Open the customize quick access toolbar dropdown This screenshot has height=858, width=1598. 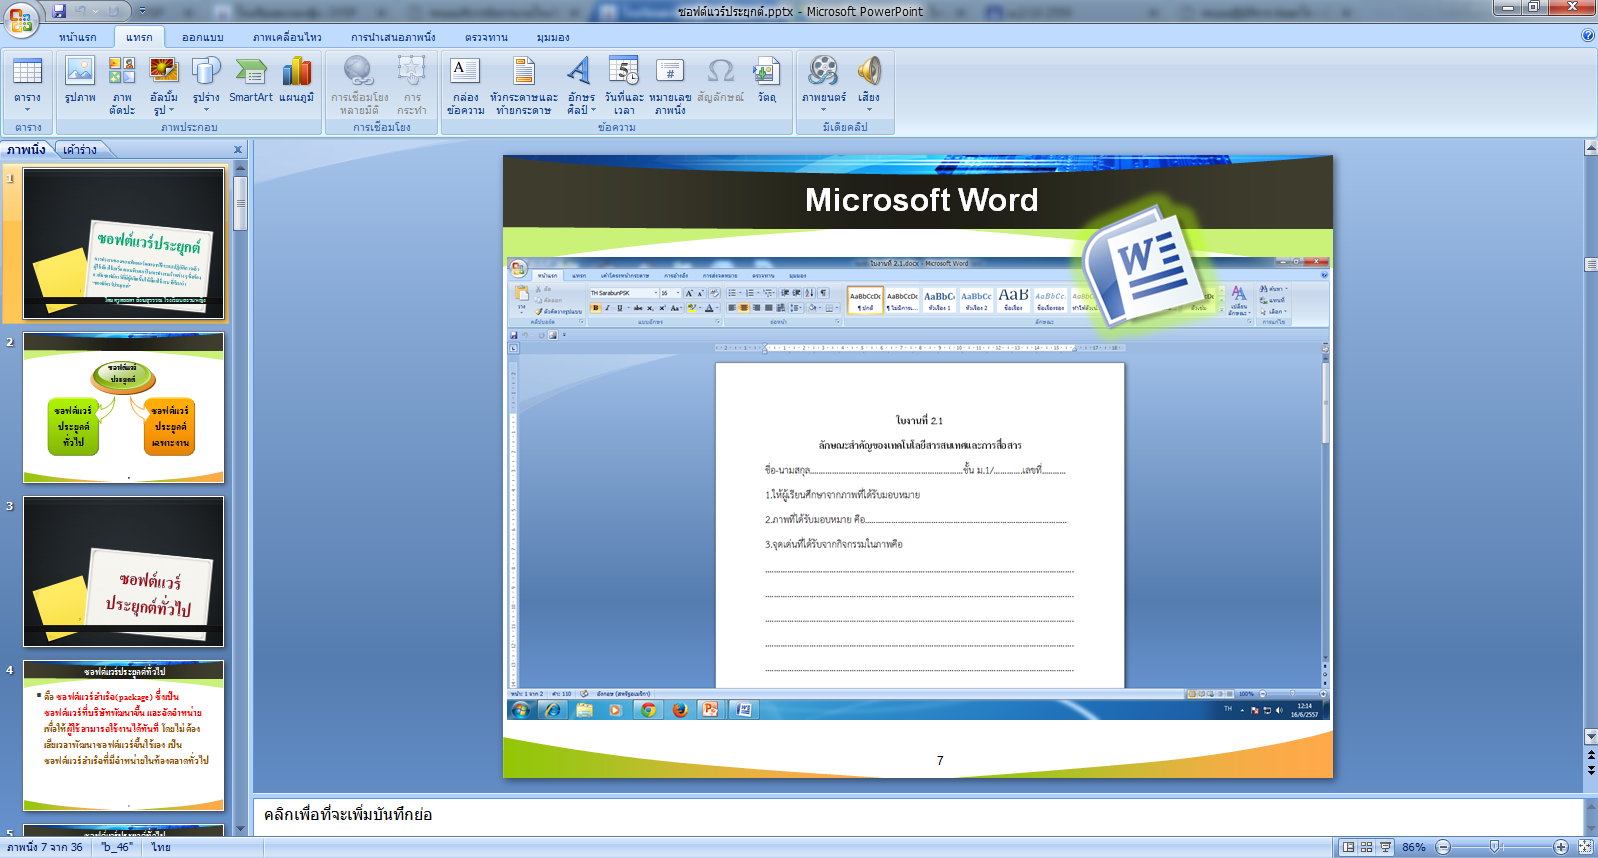[x=142, y=11]
